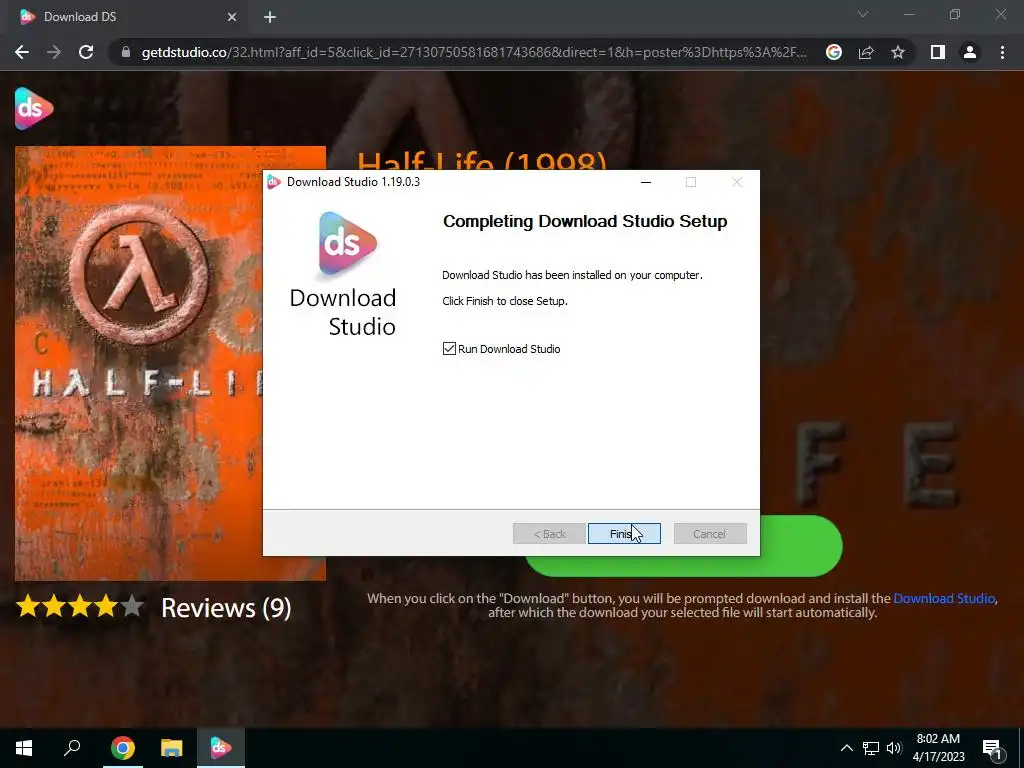Click the Download Studio hyperlink on the page
This screenshot has width=1024, height=768.
pyautogui.click(x=944, y=598)
